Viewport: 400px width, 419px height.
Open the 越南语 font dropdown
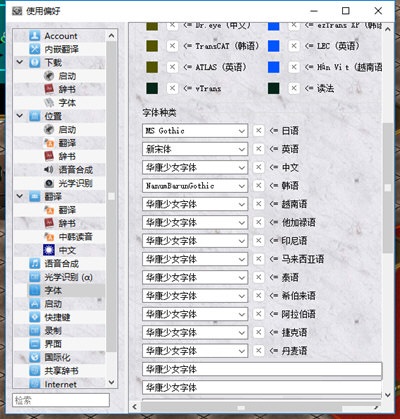point(195,204)
